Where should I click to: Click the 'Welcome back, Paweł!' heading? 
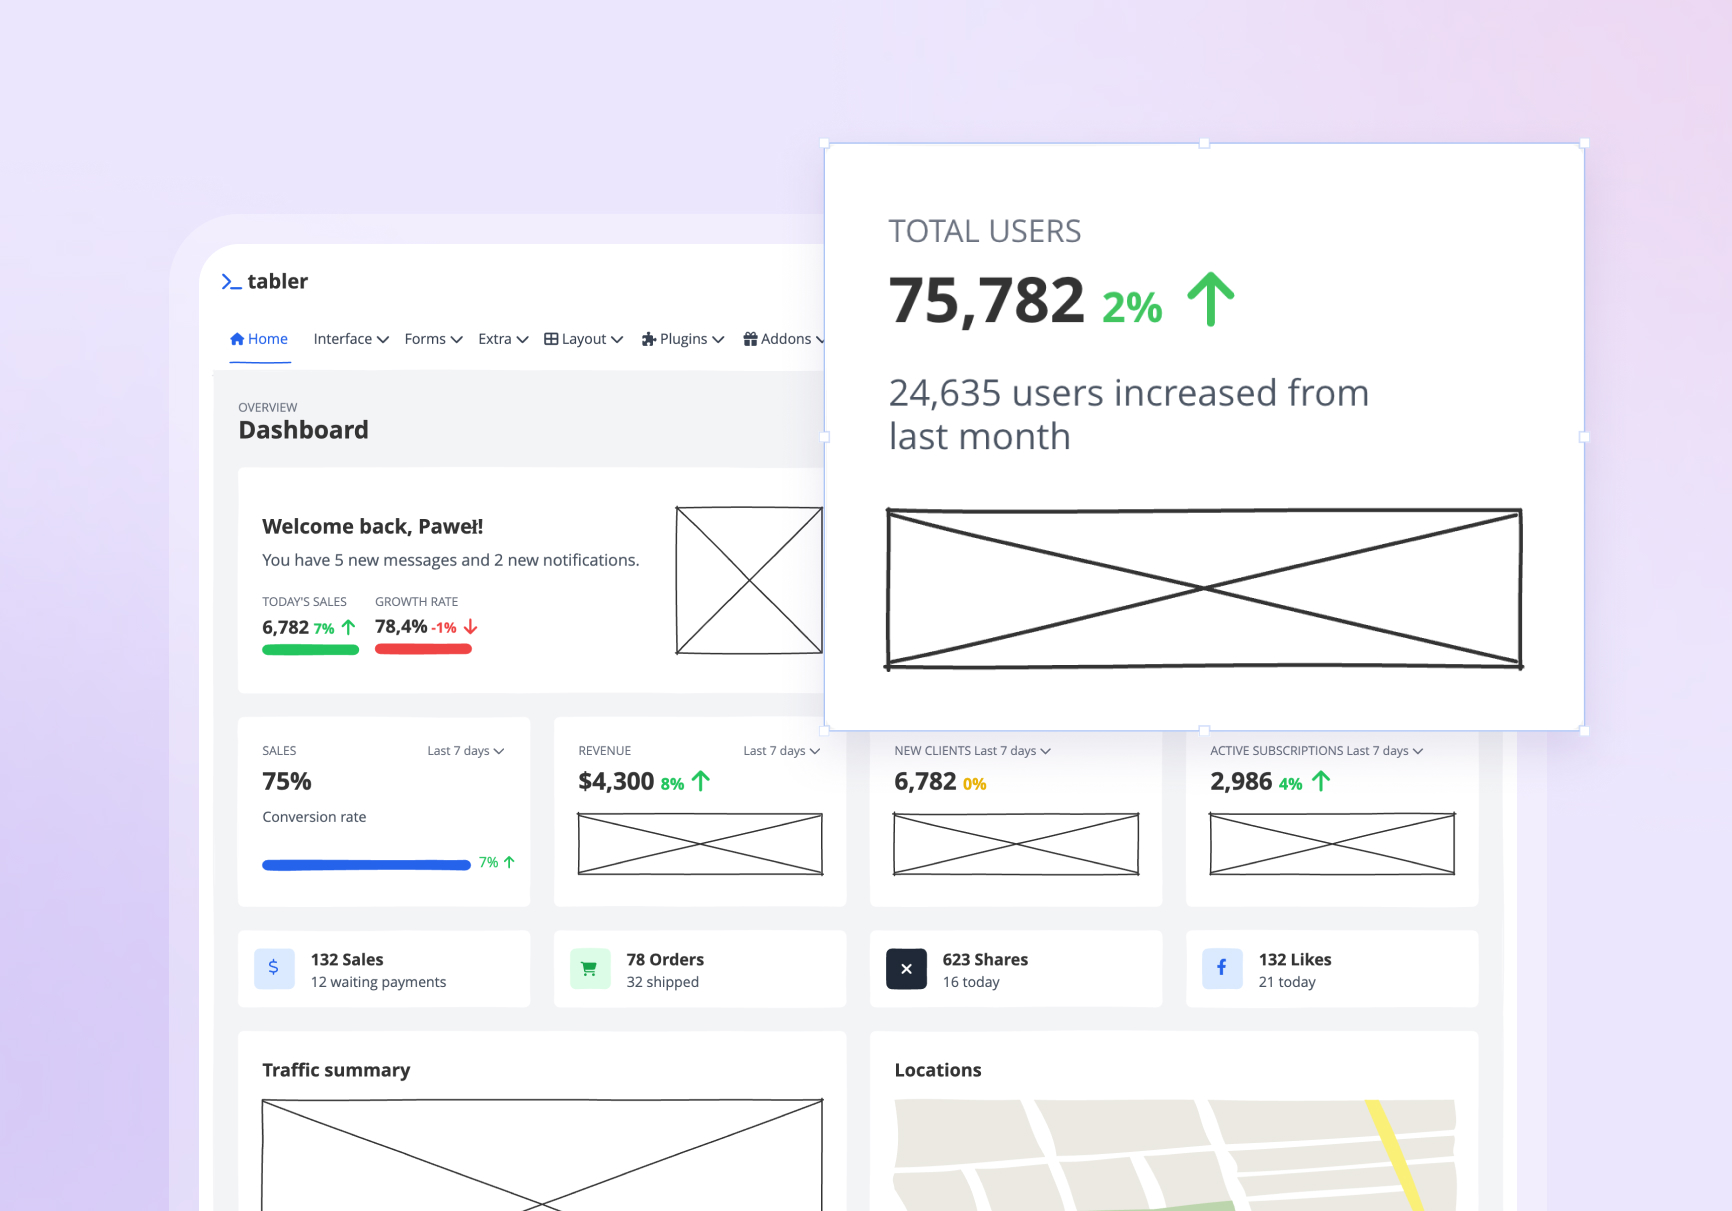372,526
